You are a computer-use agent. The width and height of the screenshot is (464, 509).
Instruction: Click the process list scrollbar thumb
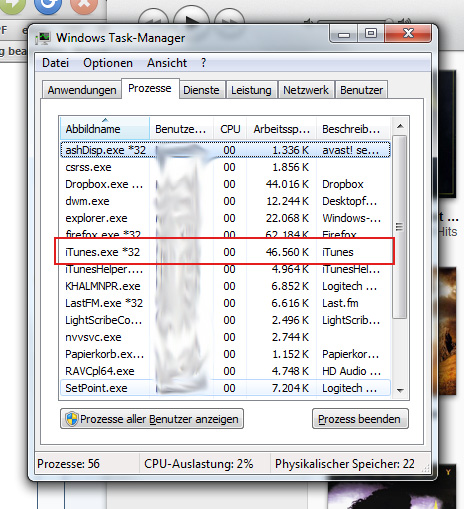(400, 227)
